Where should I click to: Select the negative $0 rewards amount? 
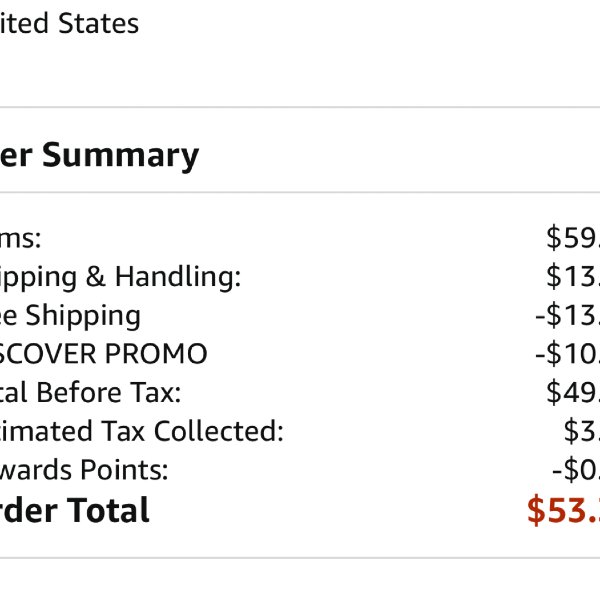point(576,470)
